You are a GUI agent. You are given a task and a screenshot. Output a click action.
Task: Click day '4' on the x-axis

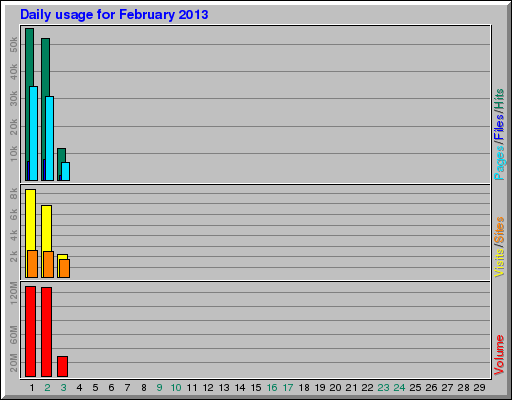(x=79, y=388)
